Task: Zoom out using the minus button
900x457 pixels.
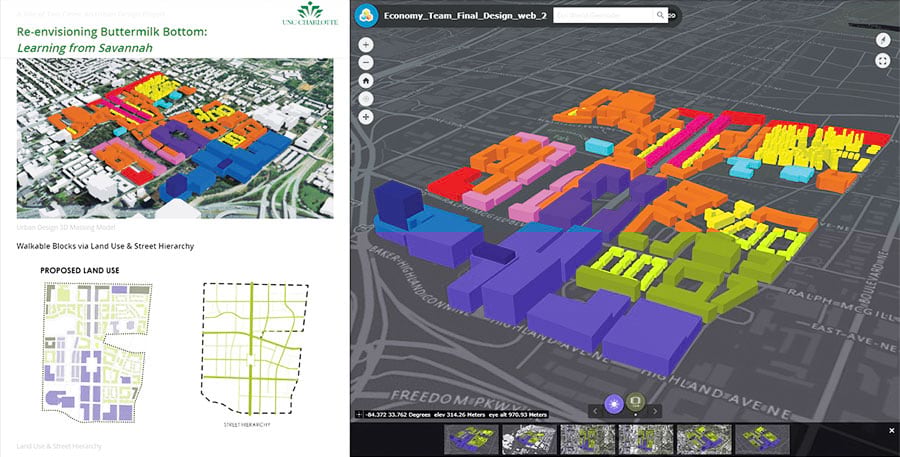Action: [366, 63]
